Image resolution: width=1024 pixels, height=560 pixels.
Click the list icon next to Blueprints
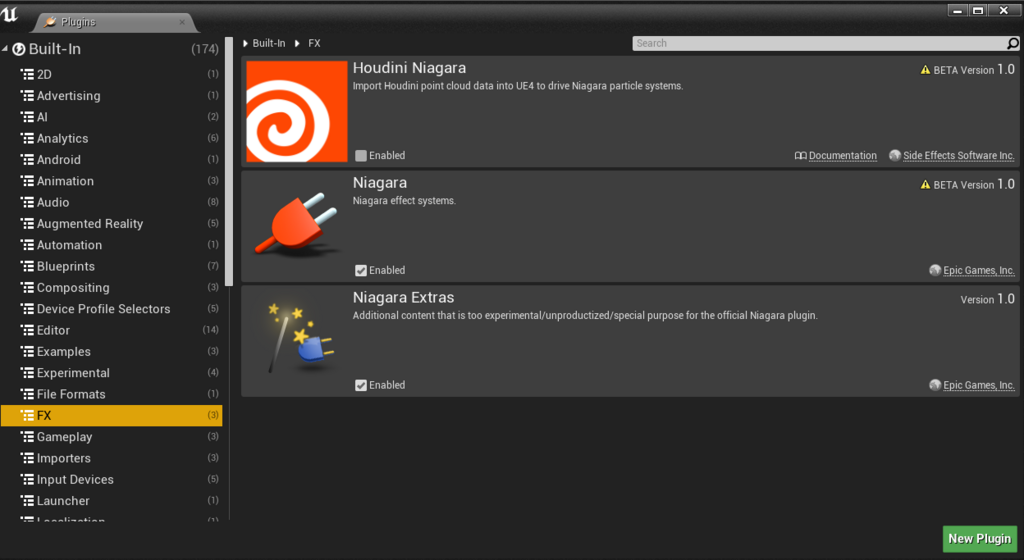(x=27, y=266)
